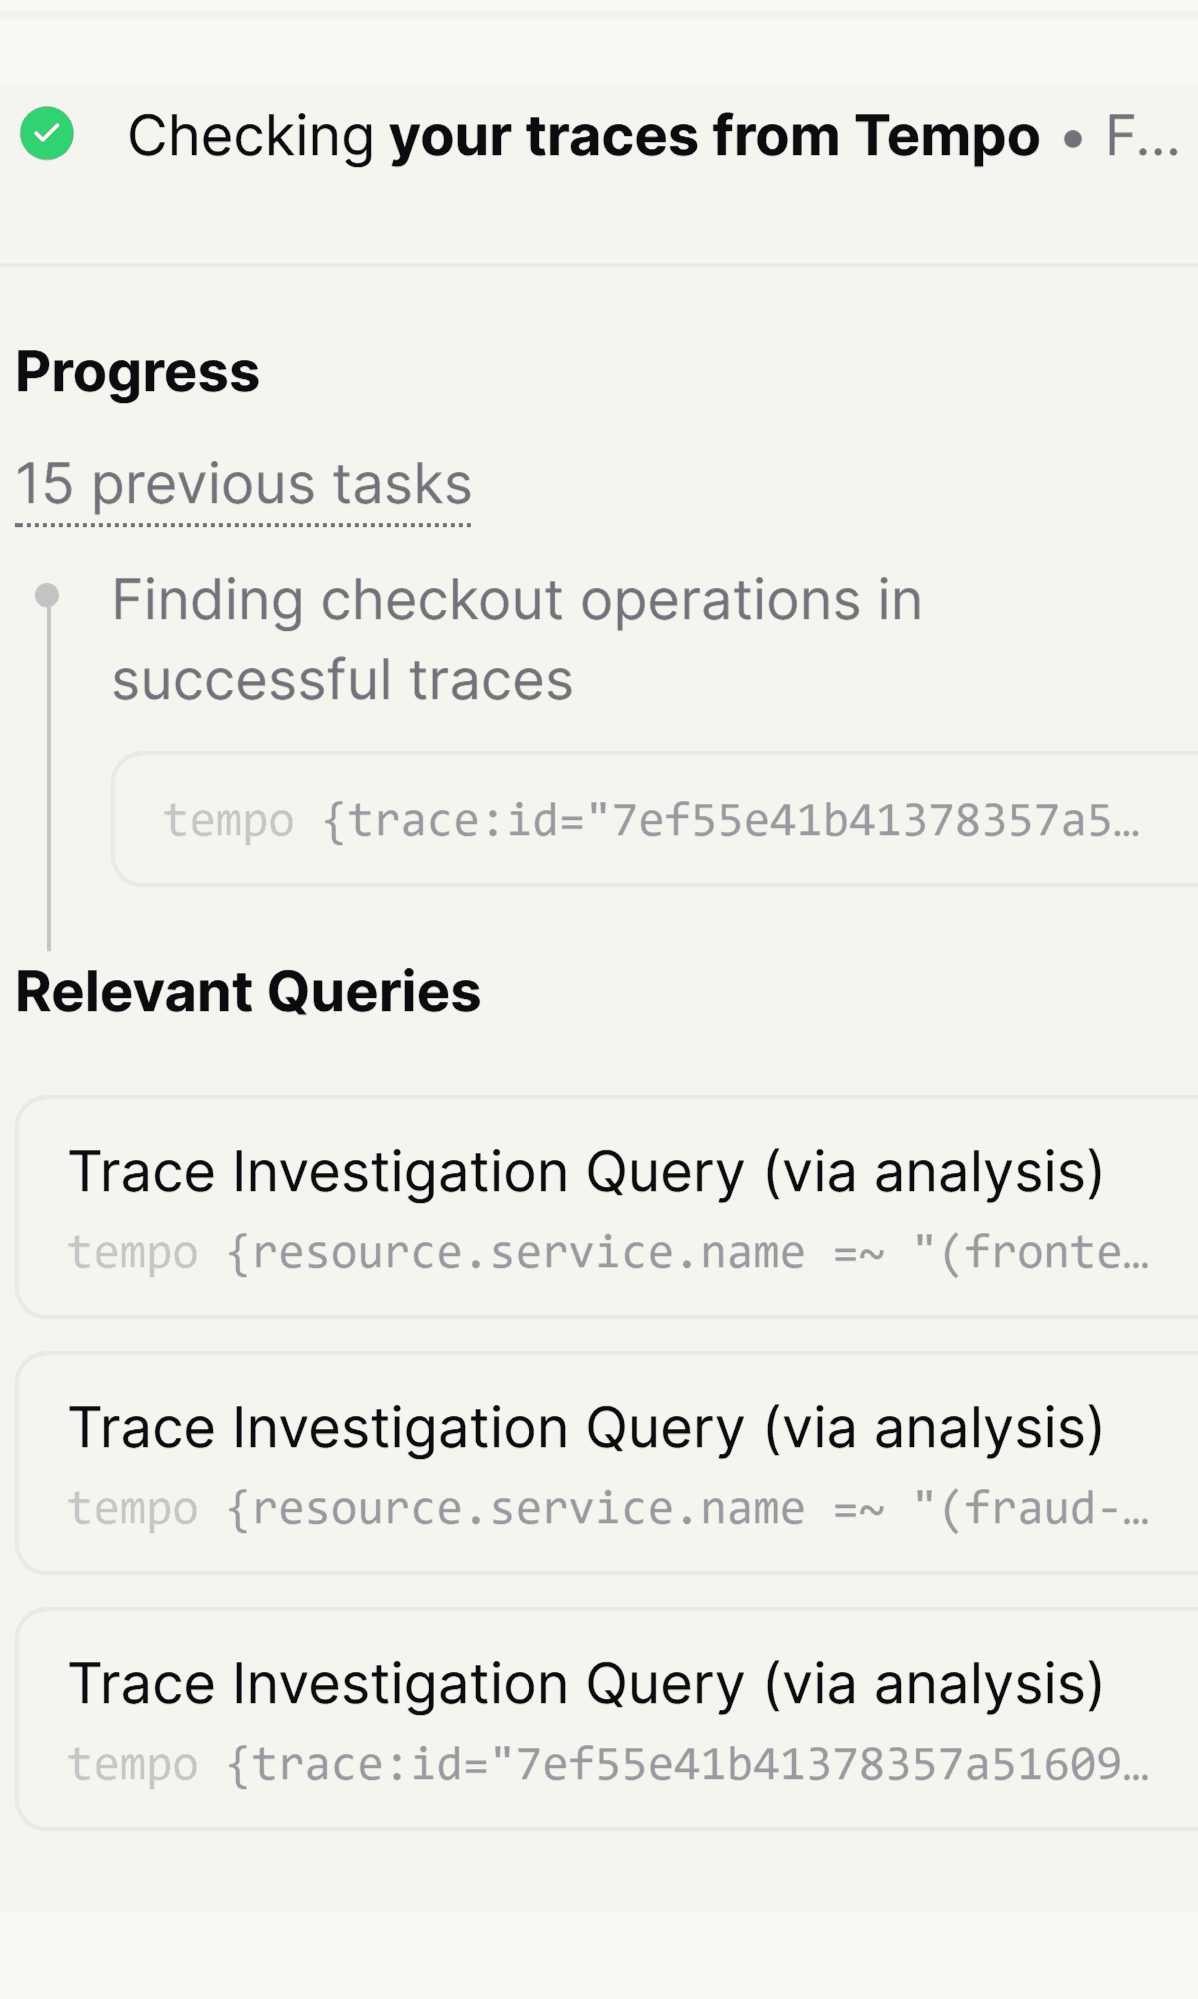This screenshot has width=1198, height=1999.
Task: Expand the truncated F... header text
Action: pos(1144,135)
